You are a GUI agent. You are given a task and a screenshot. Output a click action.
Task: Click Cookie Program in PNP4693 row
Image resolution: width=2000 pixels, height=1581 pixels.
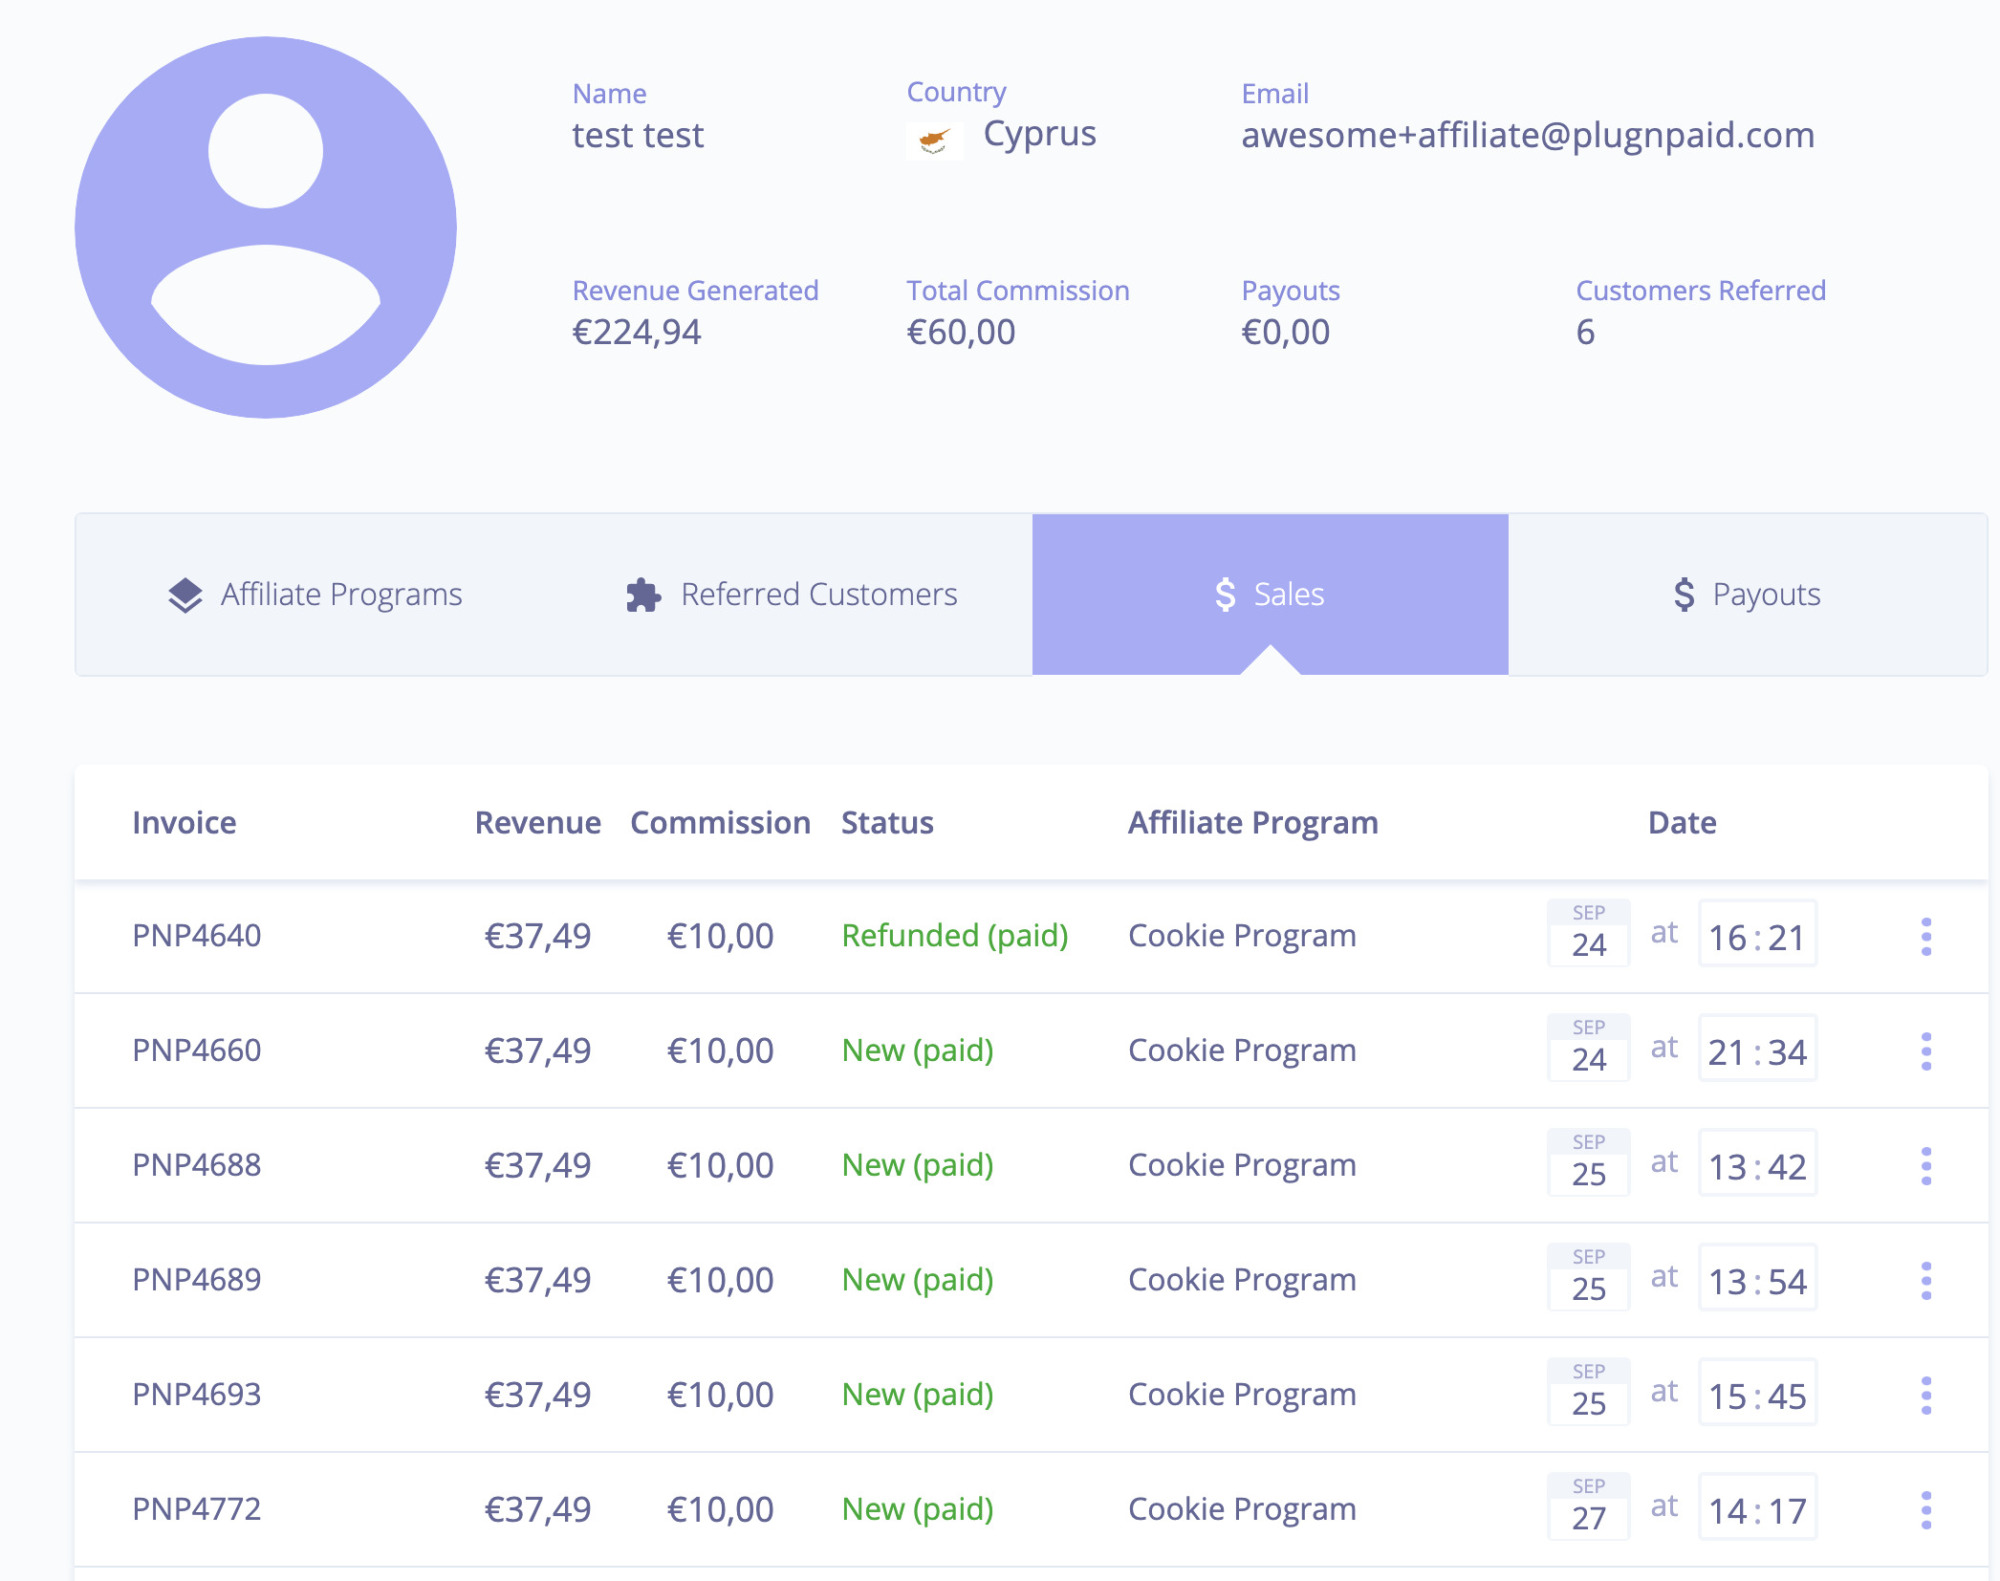pos(1242,1395)
